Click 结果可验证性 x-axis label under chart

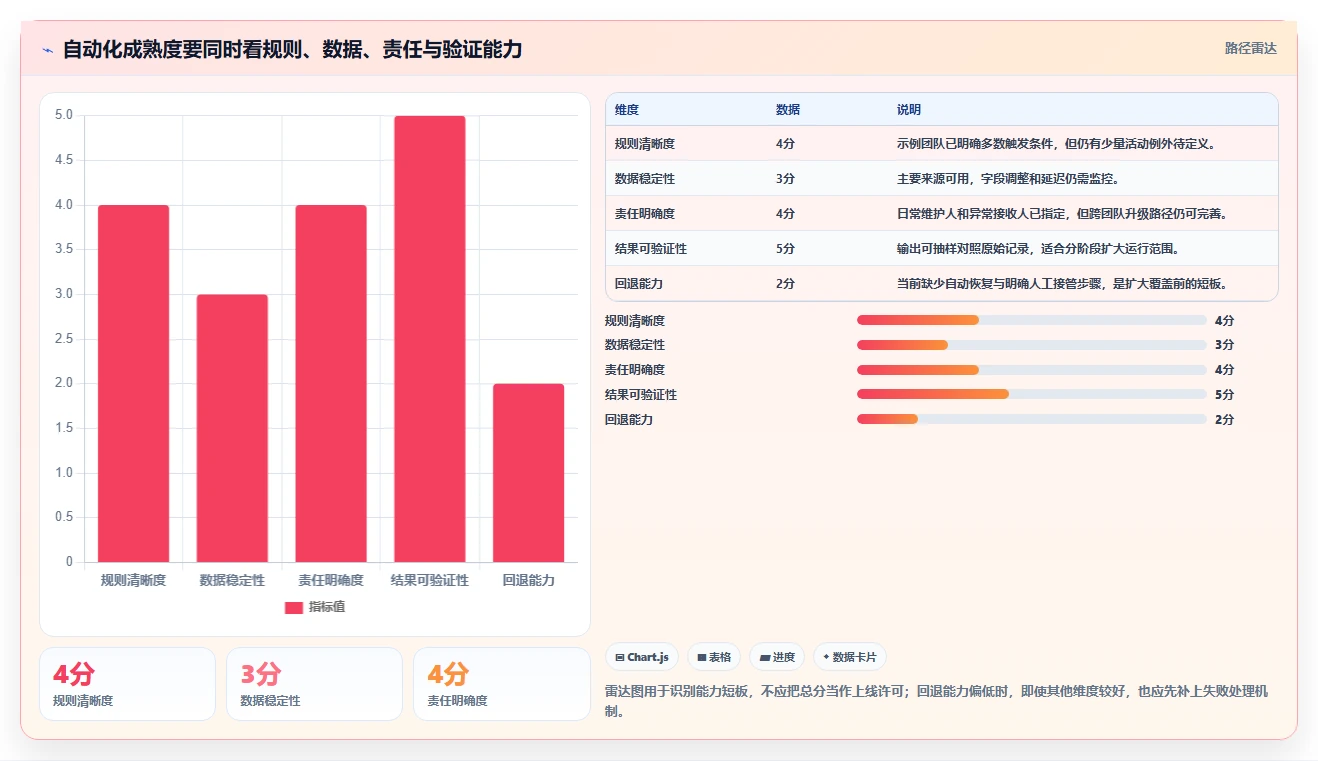point(430,580)
